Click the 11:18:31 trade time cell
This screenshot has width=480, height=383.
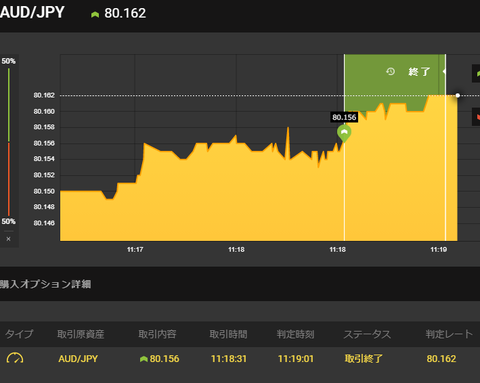[229, 359]
